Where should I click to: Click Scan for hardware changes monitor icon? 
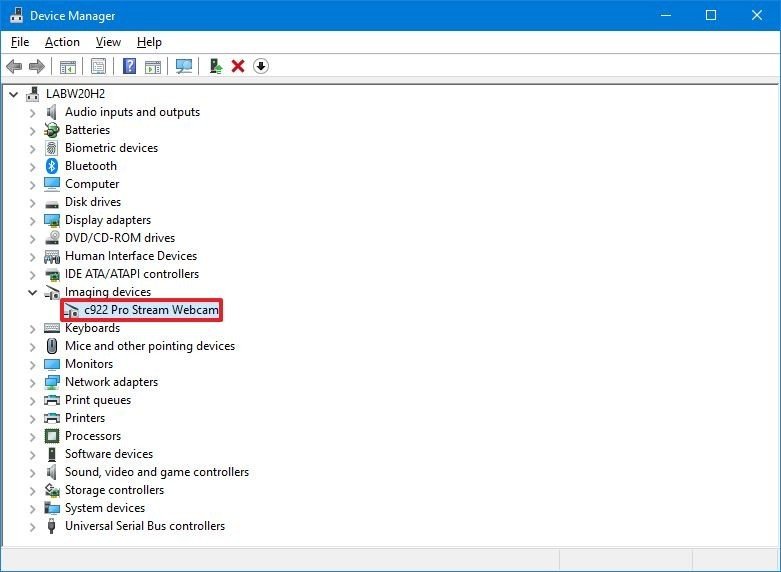[x=184, y=66]
